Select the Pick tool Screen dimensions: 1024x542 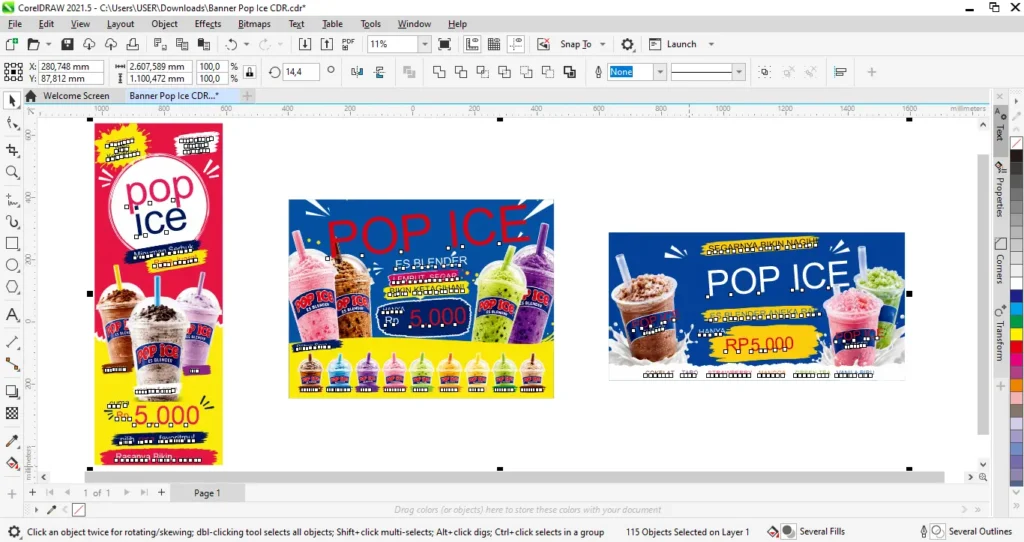click(12, 101)
